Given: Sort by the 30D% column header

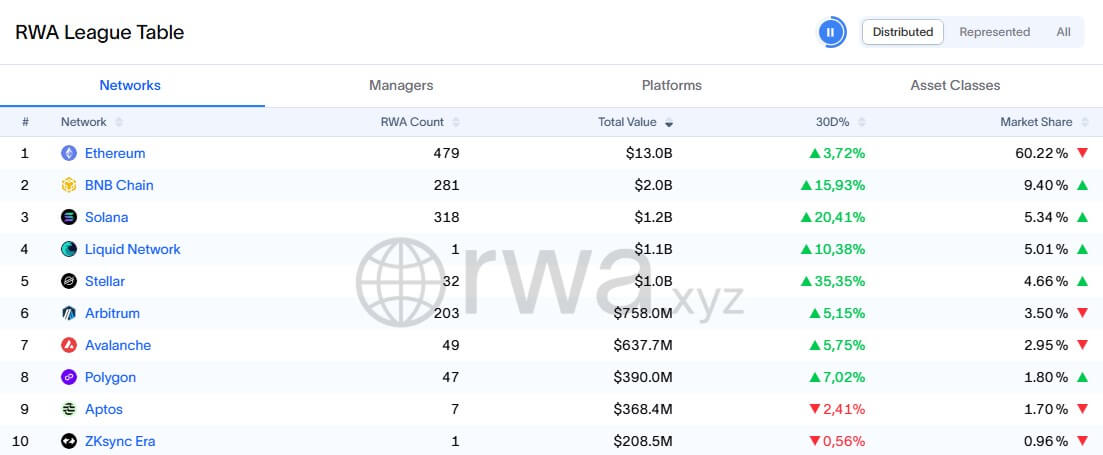Looking at the screenshot, I should coord(832,122).
